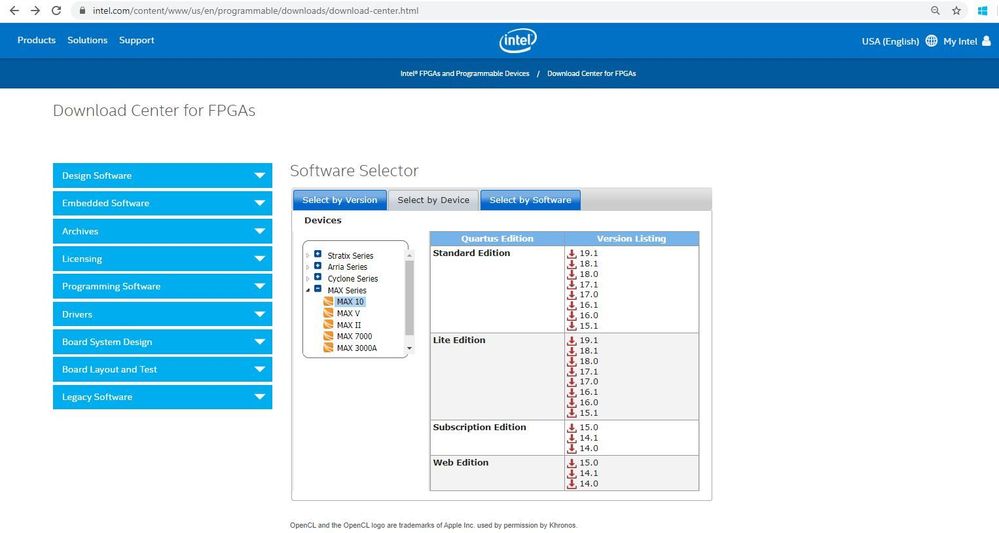Image resolution: width=999 pixels, height=533 pixels.
Task: Click the device tree scrollbar thumb
Action: (x=409, y=297)
